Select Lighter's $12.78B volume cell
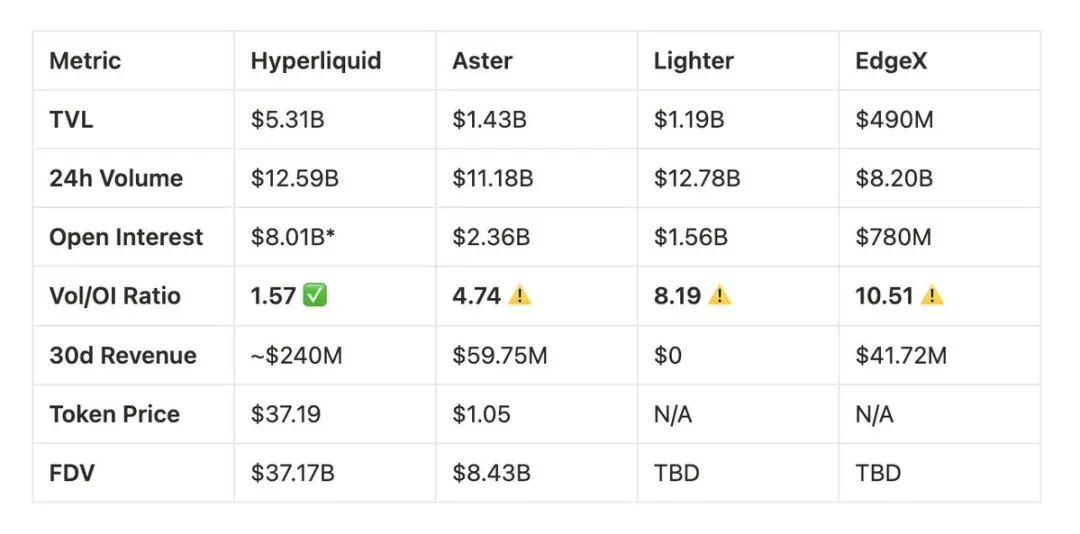 click(x=697, y=179)
